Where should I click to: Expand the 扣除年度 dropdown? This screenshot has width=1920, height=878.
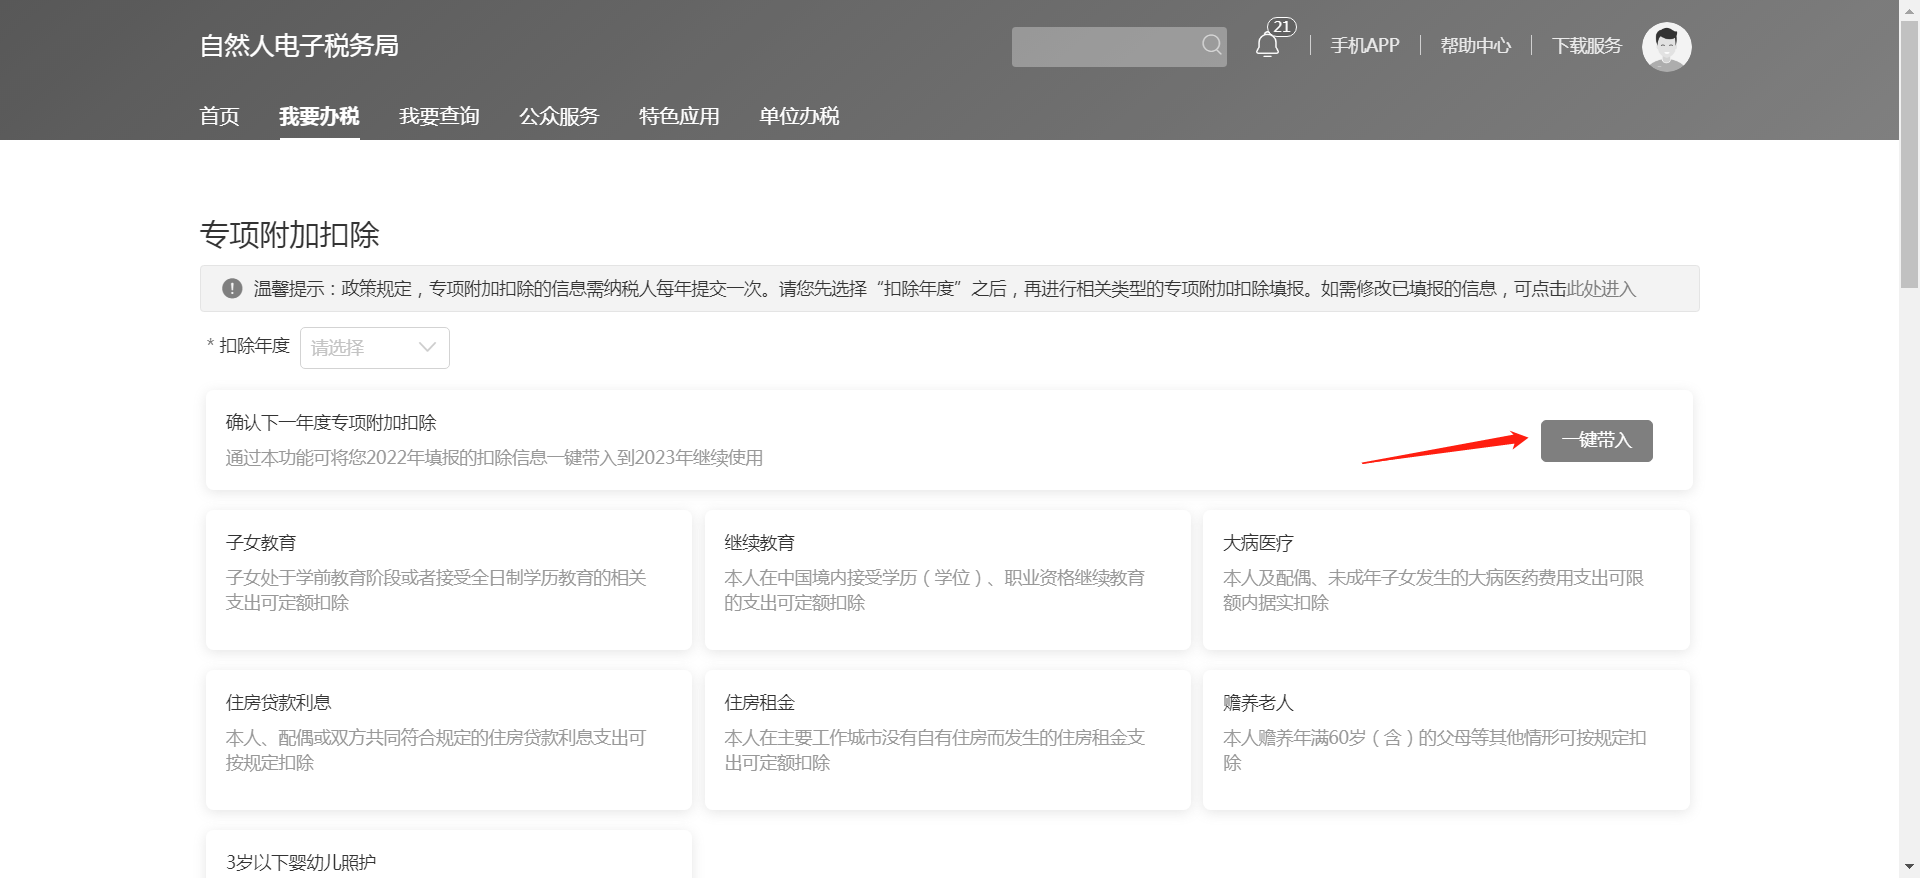pos(374,348)
